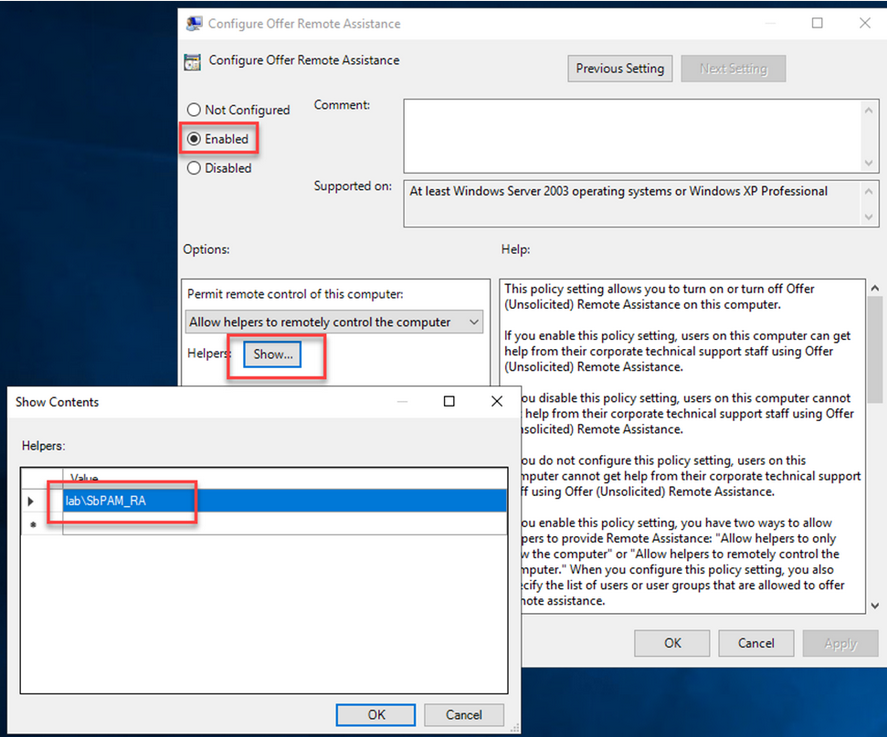Click the Show... helpers button
The height and width of the screenshot is (737, 887).
click(x=273, y=354)
